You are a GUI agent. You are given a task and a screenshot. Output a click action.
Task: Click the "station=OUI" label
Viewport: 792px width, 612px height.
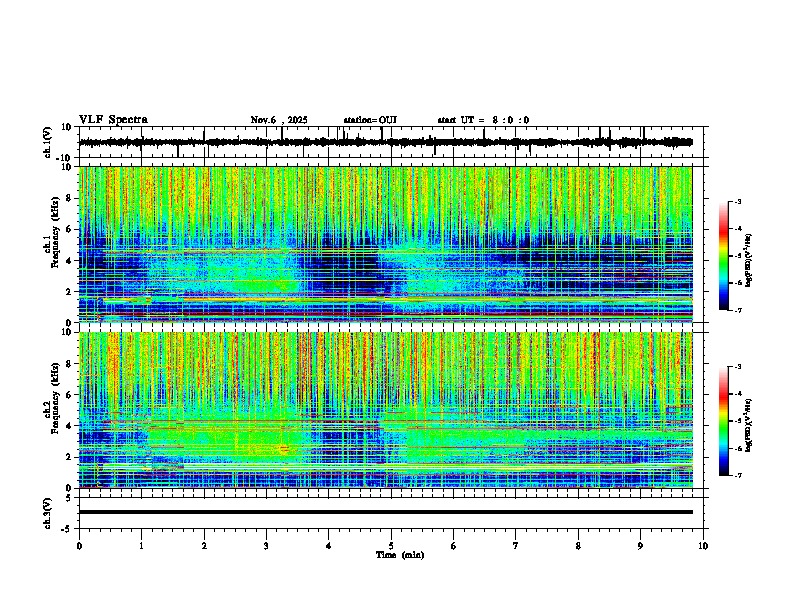(370, 120)
